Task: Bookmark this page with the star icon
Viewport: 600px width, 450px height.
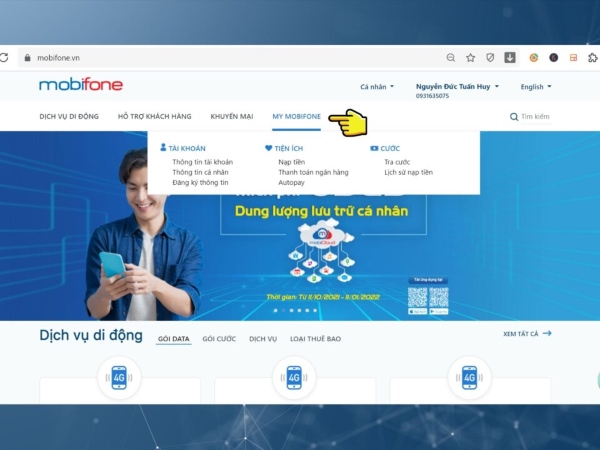Action: [x=470, y=58]
